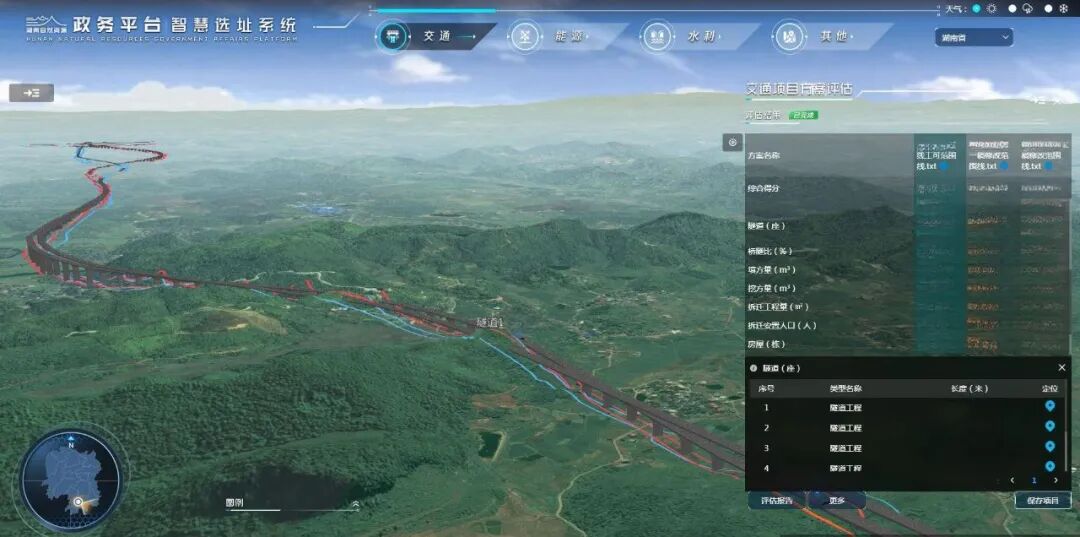1080x537 pixels.
Task: Click the 保存项目 (save project) button
Action: 1042,501
